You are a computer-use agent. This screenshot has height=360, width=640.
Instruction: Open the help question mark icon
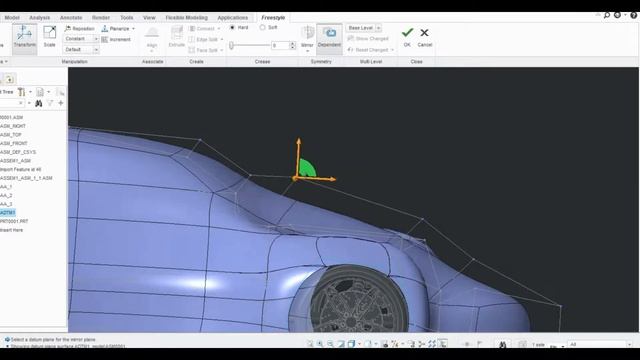(x=633, y=15)
